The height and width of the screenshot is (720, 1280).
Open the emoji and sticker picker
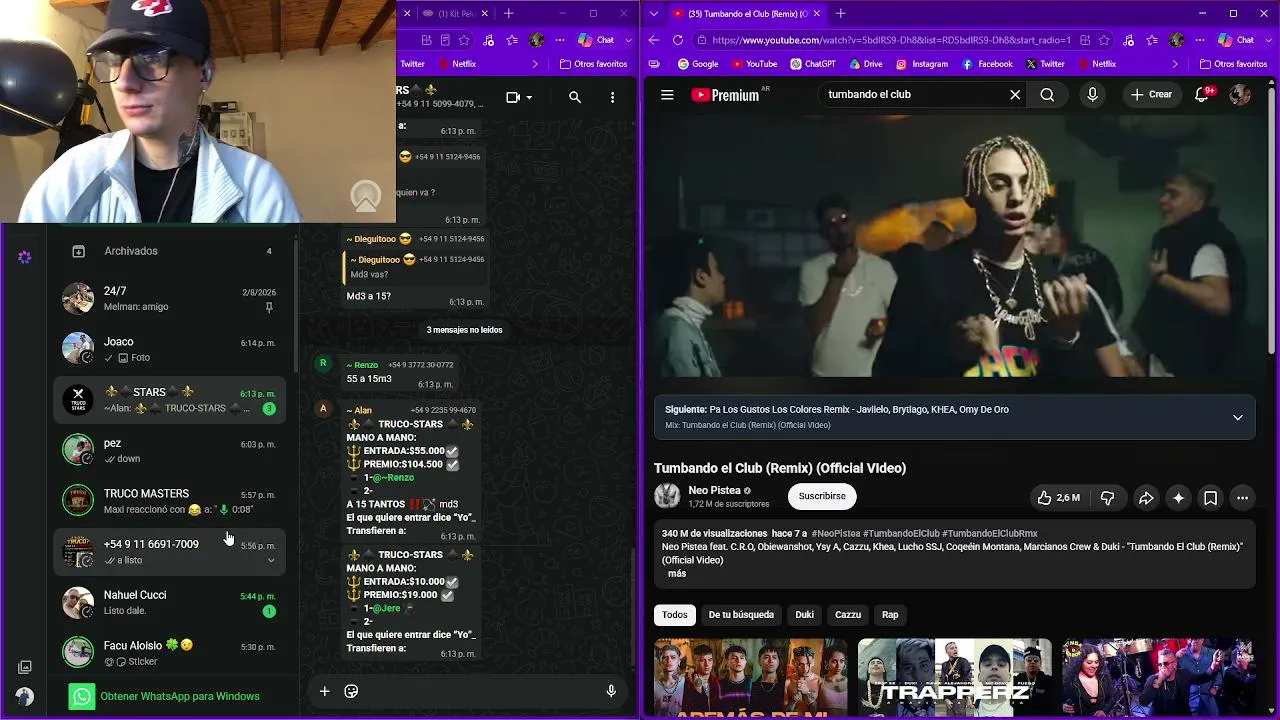(351, 691)
